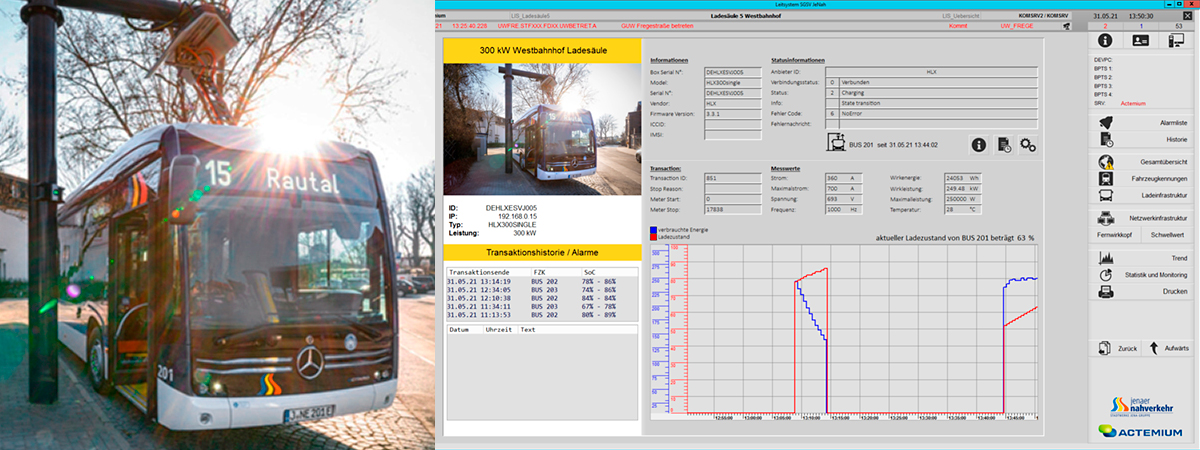Click the blue verbrauchte Energie legend swatch
The height and width of the screenshot is (450, 1200).
653,229
